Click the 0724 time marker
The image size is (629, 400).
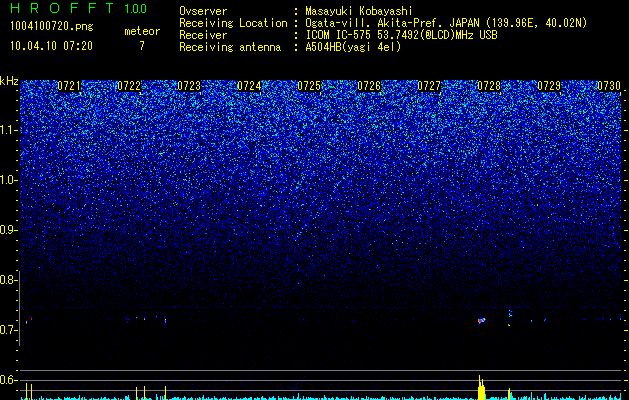point(249,86)
